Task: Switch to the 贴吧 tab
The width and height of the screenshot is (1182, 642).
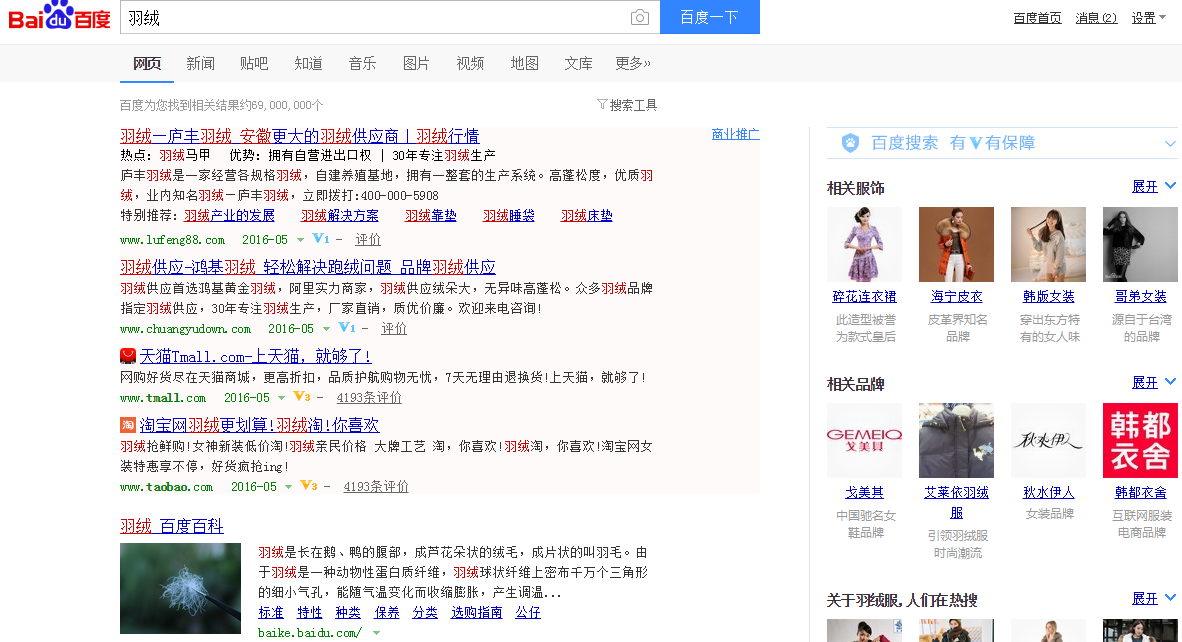Action: [254, 63]
